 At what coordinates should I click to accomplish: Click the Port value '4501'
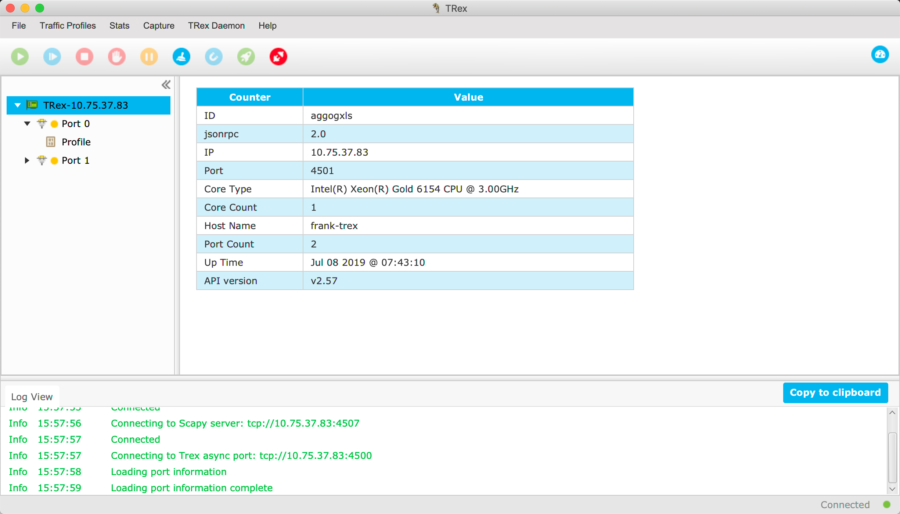(x=322, y=170)
